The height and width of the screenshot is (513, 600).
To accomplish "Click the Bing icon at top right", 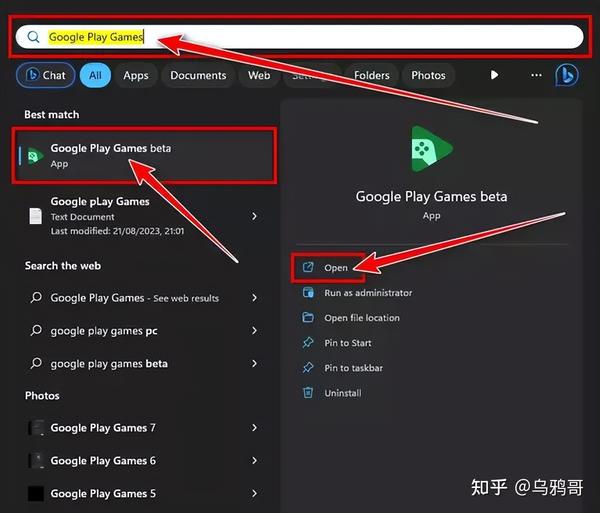I will [567, 75].
